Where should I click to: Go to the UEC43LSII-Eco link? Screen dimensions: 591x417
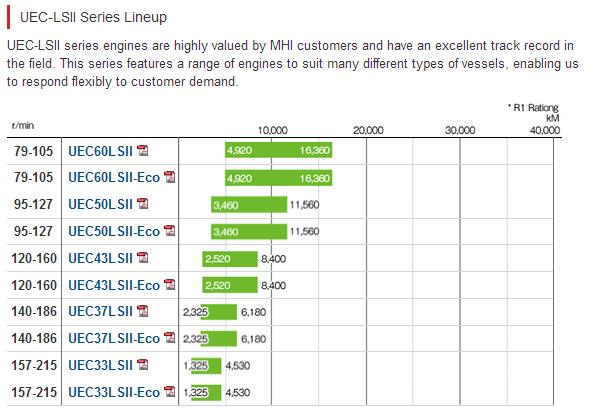click(114, 285)
